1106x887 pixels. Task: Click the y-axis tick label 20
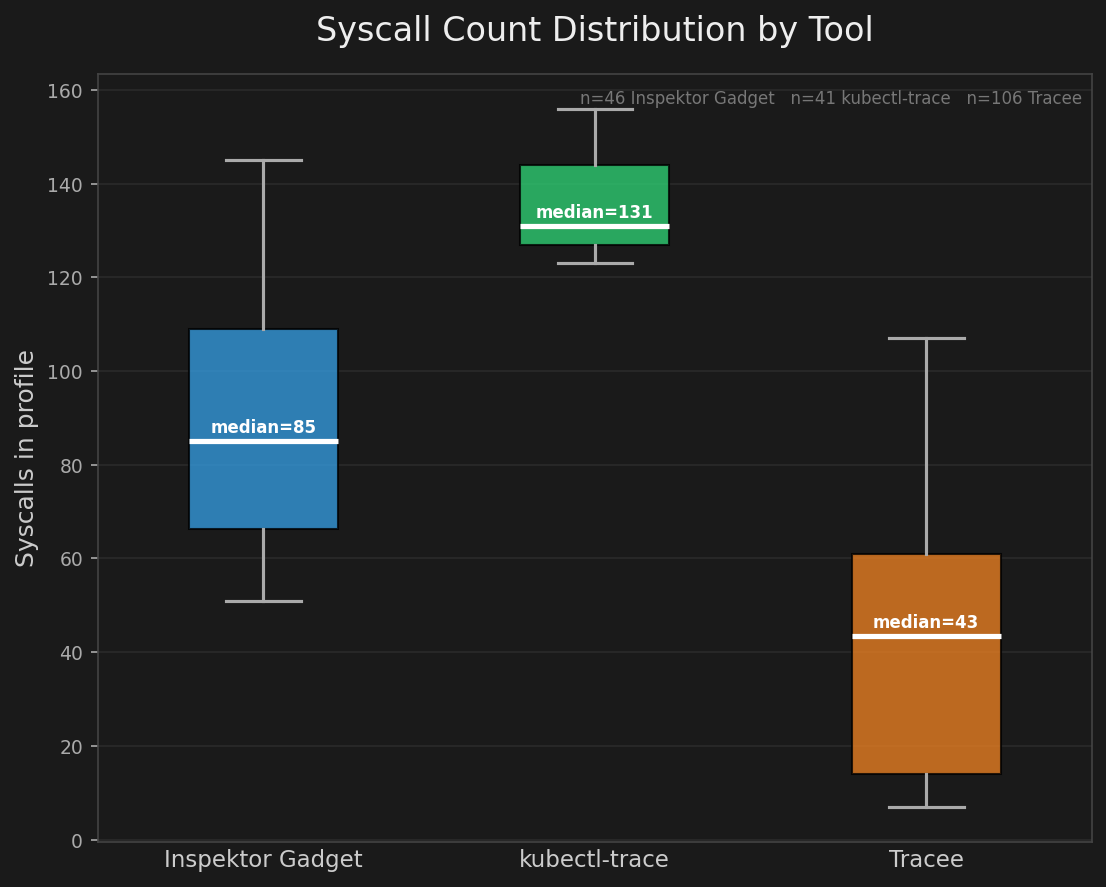tap(71, 747)
